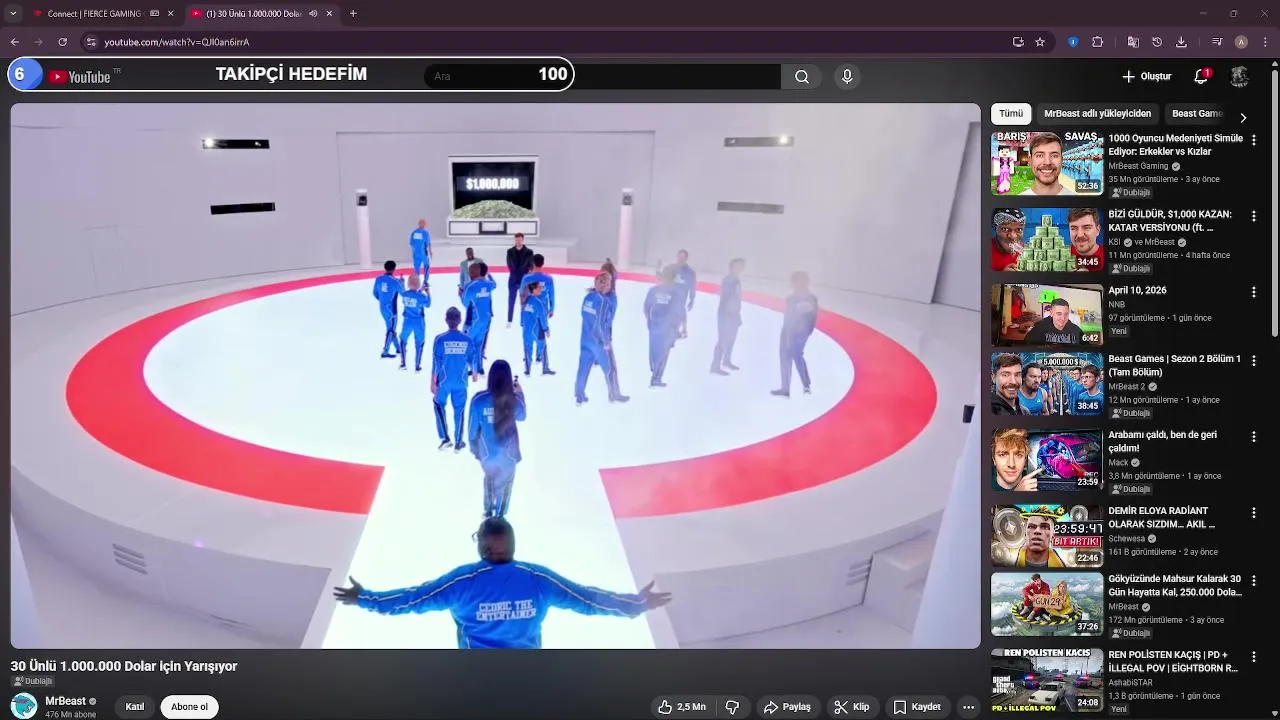Click the main video player
Screen dimensions: 1280x720
(x=496, y=376)
